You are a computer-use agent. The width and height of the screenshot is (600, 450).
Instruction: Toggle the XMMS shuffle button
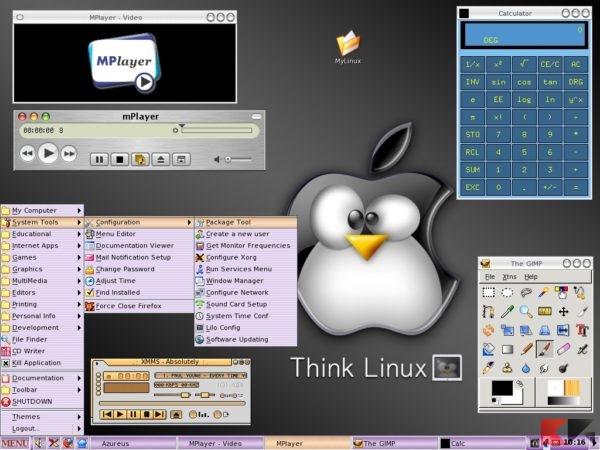pyautogui.click(x=199, y=414)
